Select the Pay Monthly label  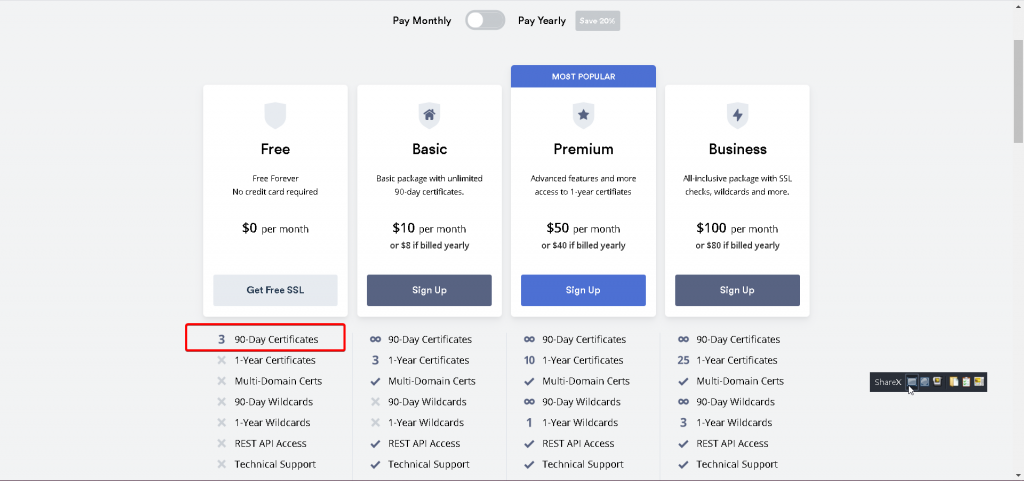coord(421,20)
